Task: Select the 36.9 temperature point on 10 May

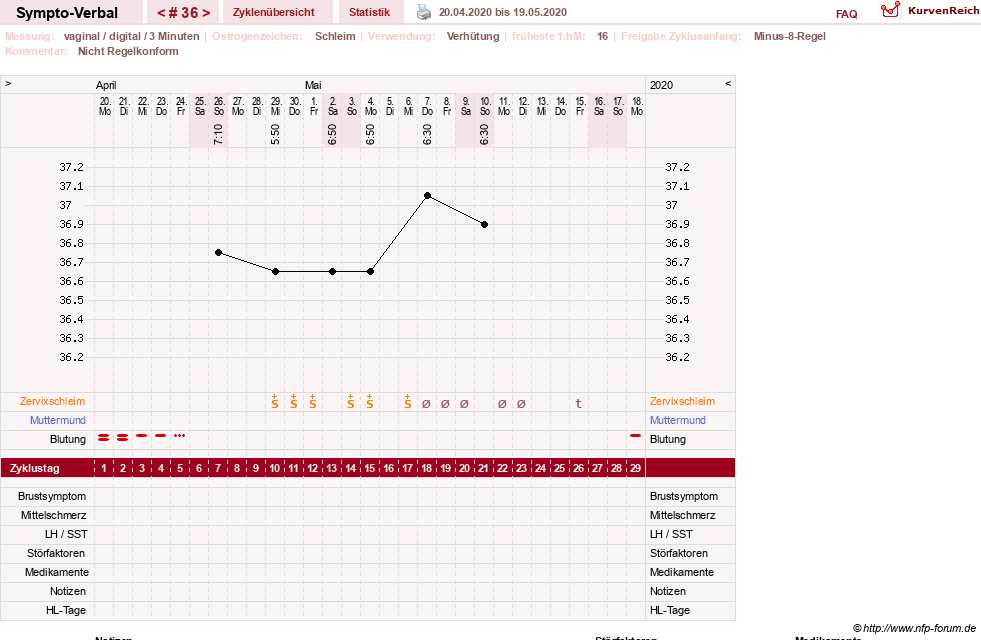Action: [x=484, y=224]
